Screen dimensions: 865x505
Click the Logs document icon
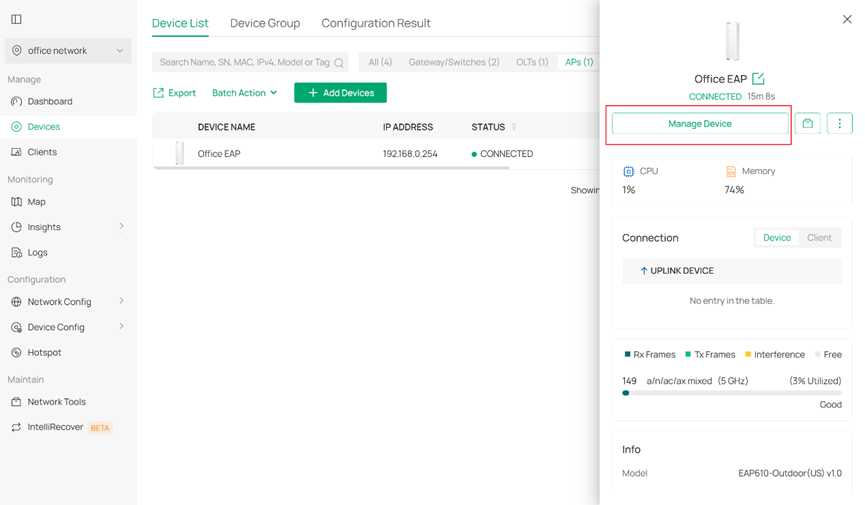(17, 253)
